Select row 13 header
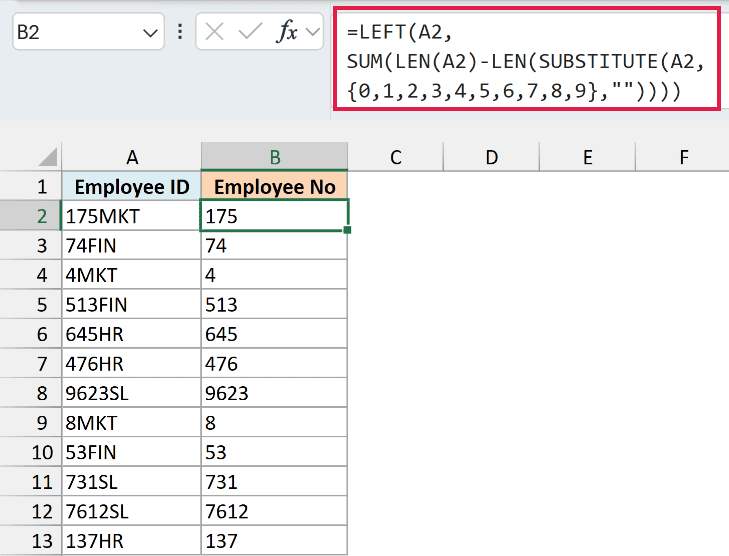729x556 pixels. (31, 541)
